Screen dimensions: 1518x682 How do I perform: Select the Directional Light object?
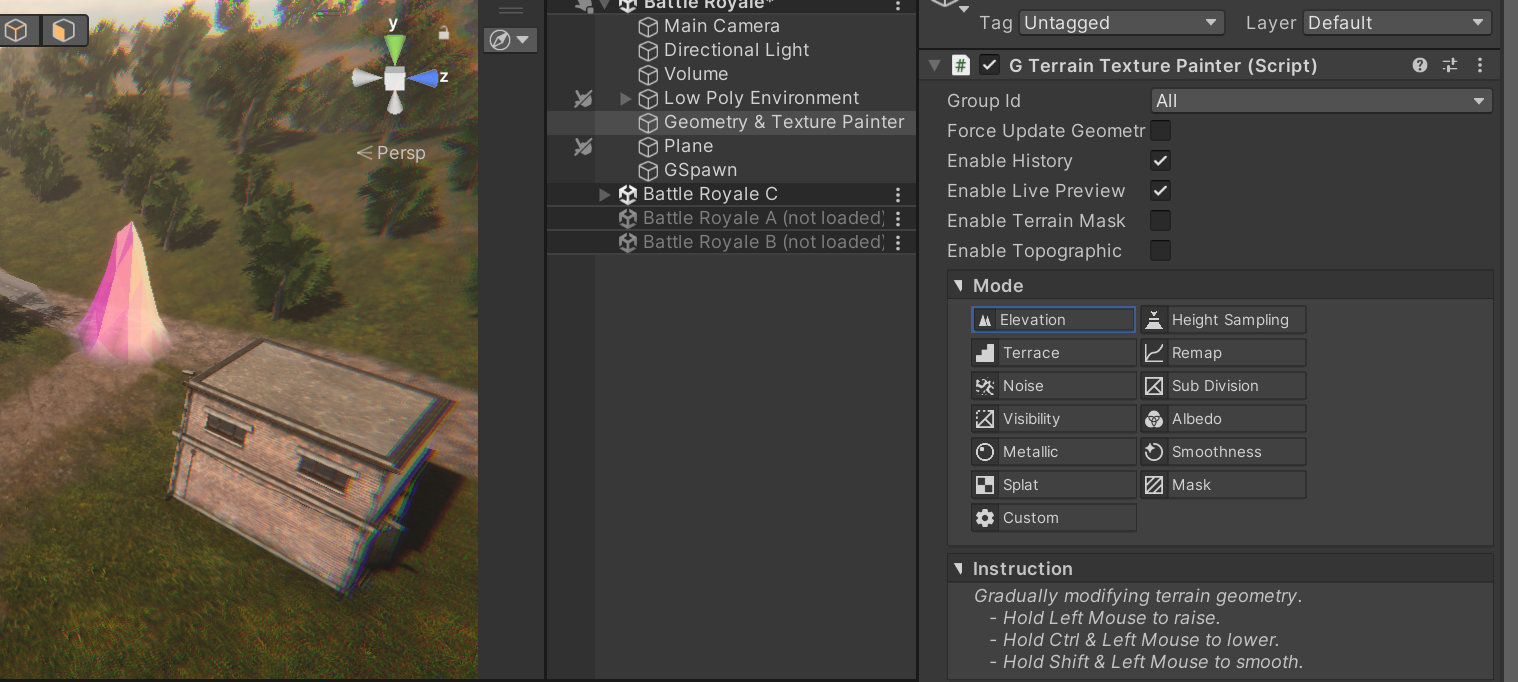[736, 50]
